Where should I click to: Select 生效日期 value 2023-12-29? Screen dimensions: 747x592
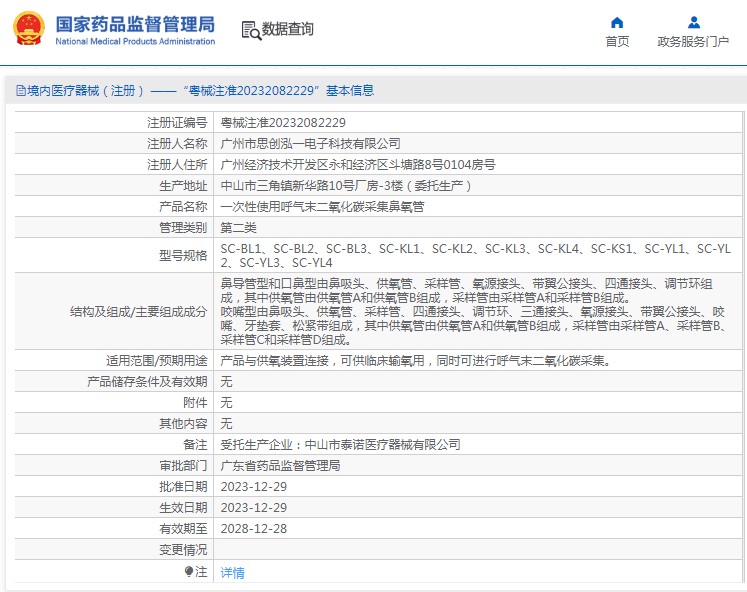pos(253,508)
